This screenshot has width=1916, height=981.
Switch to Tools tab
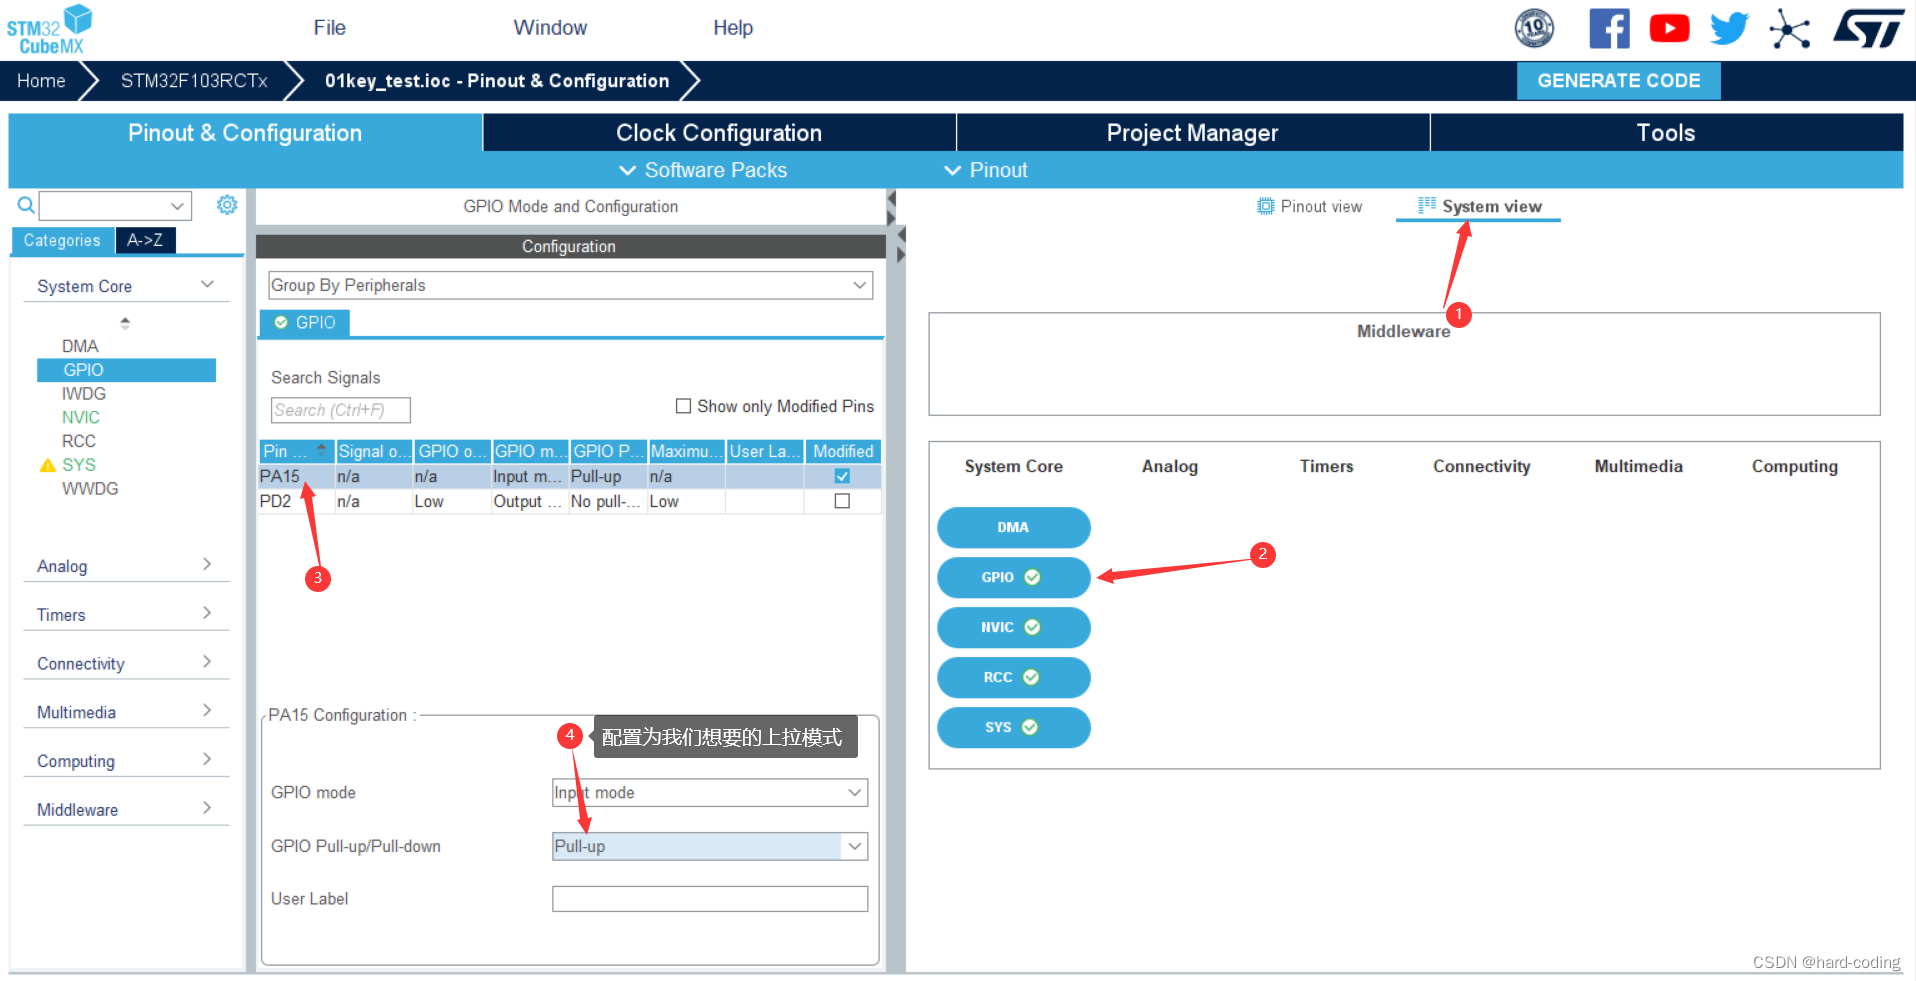1666,132
